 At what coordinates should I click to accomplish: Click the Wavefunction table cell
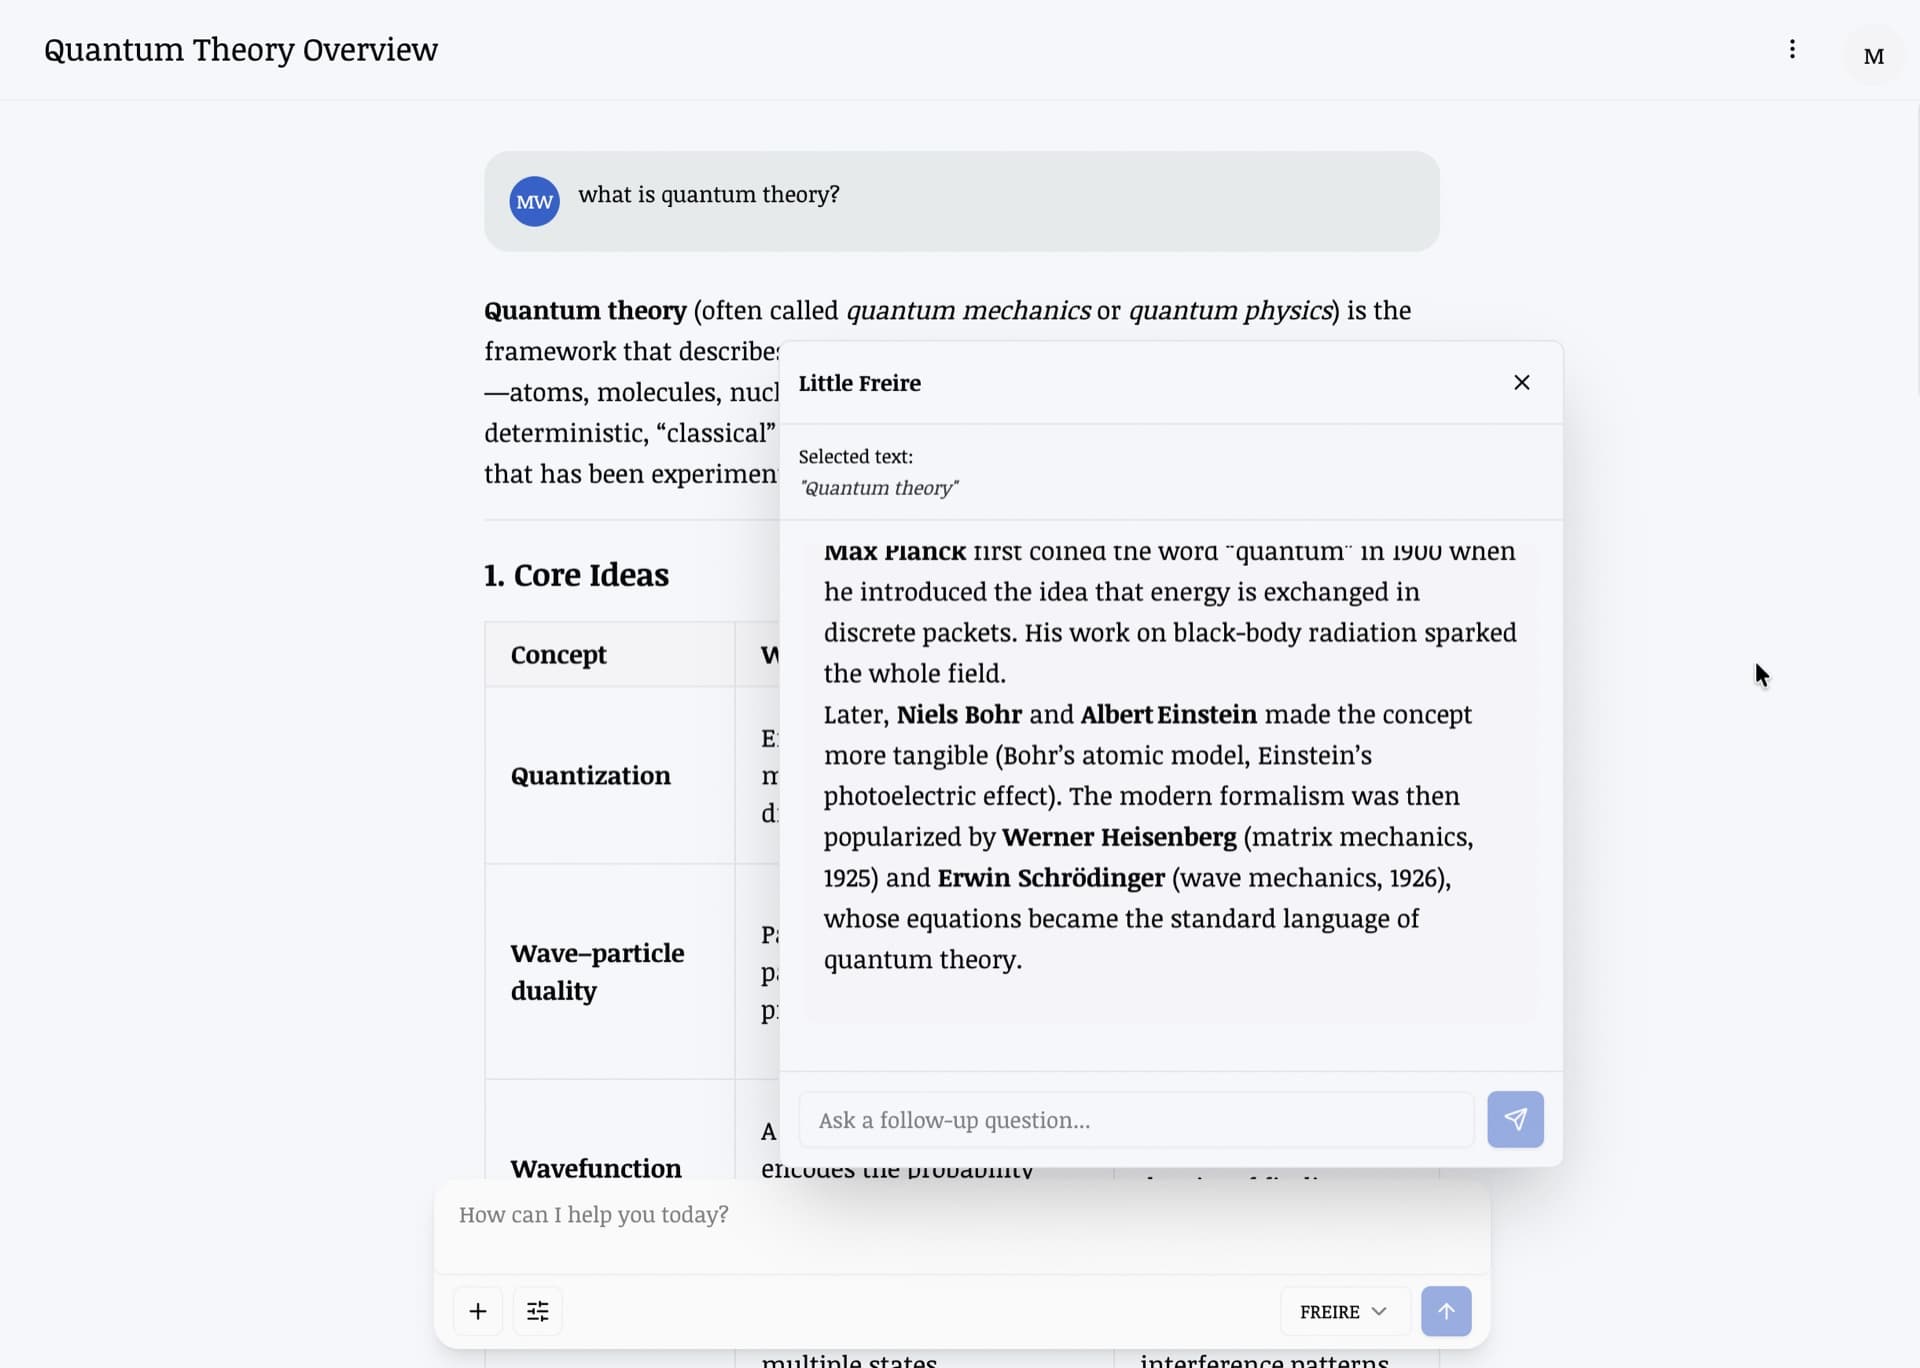(596, 1167)
